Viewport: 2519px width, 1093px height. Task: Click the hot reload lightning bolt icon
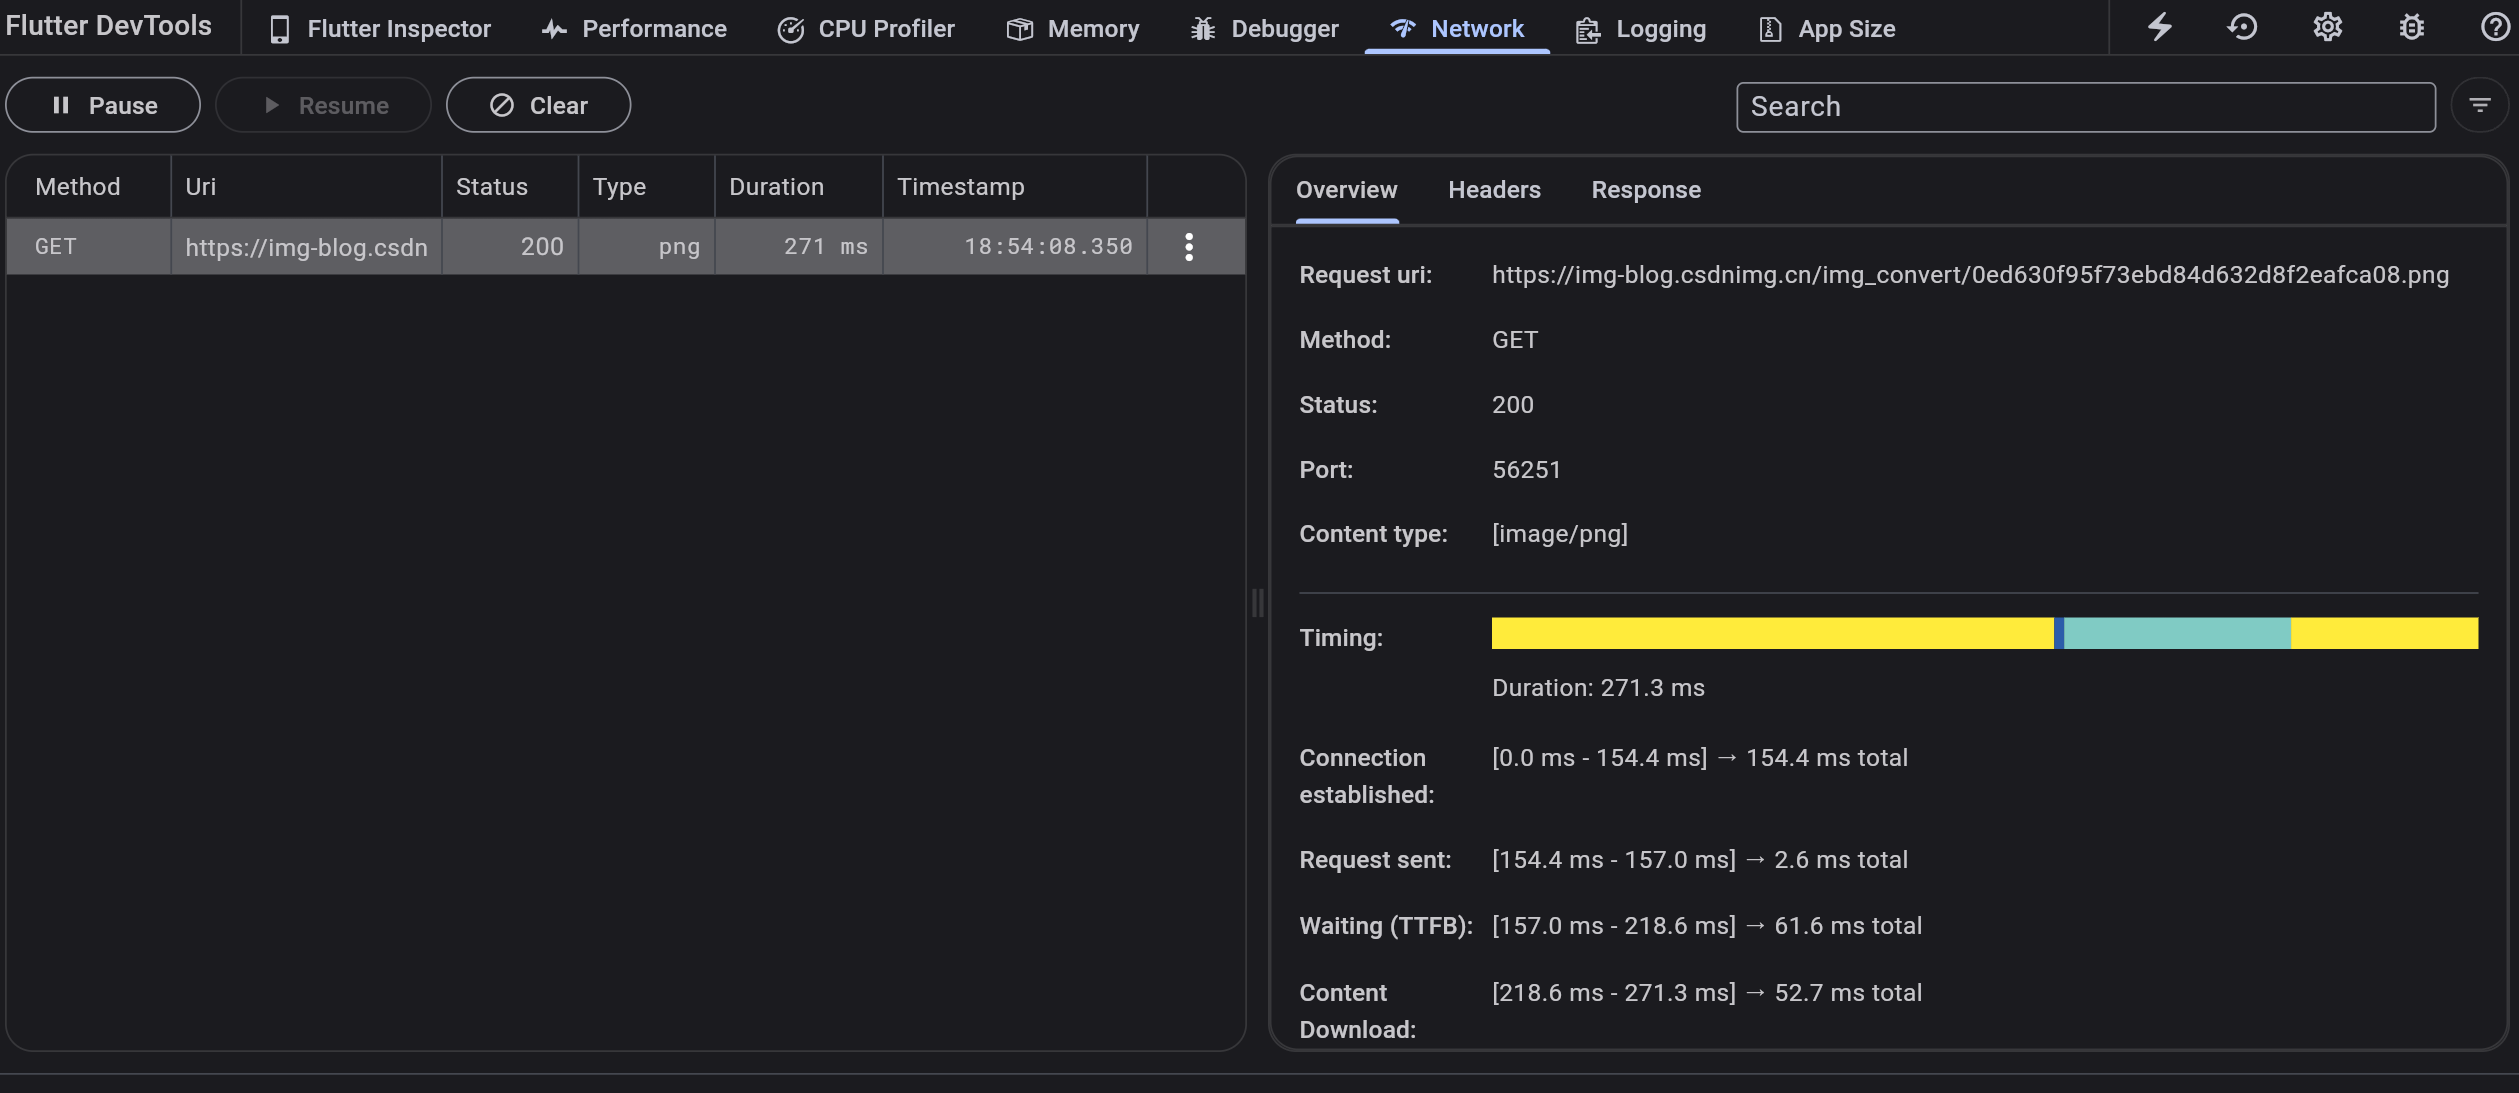[2160, 27]
